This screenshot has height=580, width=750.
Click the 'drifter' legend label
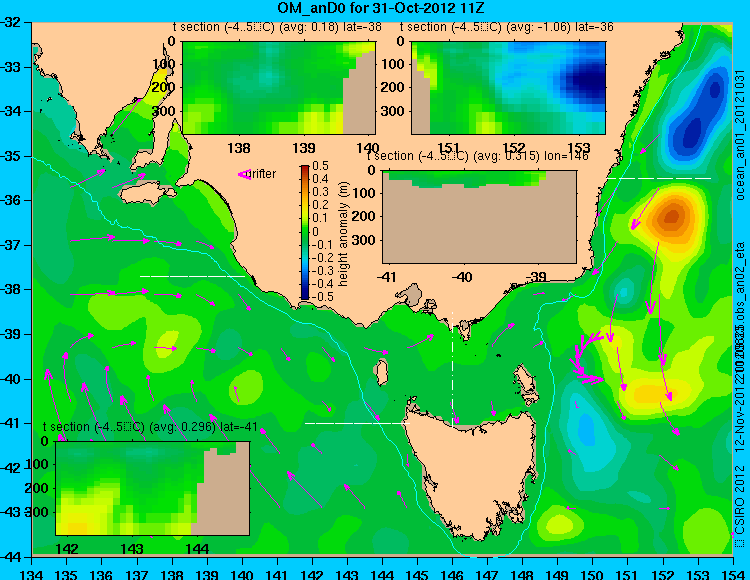(263, 174)
